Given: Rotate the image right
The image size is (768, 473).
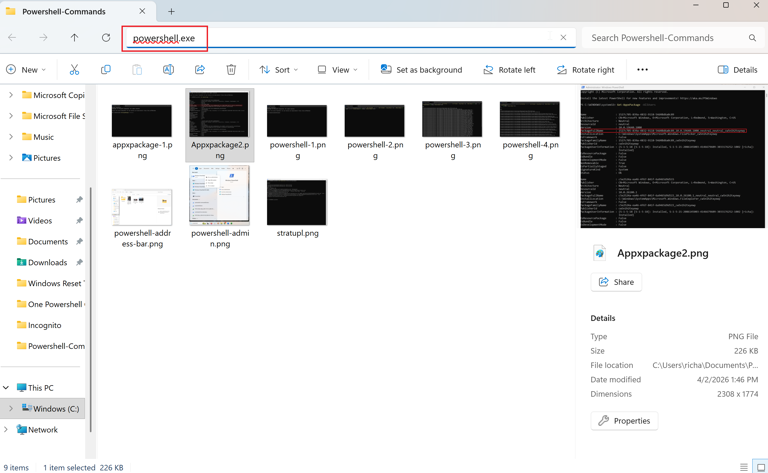Looking at the screenshot, I should pyautogui.click(x=586, y=70).
